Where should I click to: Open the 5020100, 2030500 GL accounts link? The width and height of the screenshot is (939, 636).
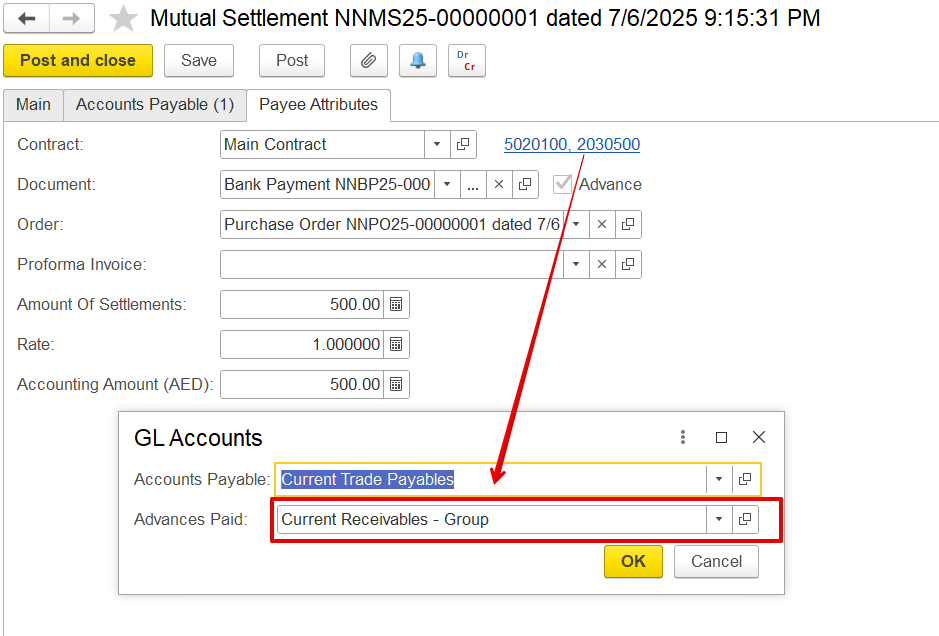(x=571, y=145)
